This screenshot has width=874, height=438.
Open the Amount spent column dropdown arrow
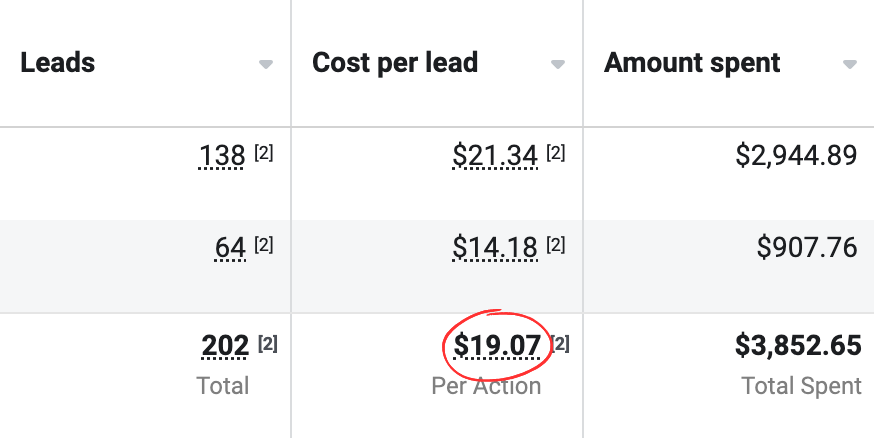tap(850, 65)
